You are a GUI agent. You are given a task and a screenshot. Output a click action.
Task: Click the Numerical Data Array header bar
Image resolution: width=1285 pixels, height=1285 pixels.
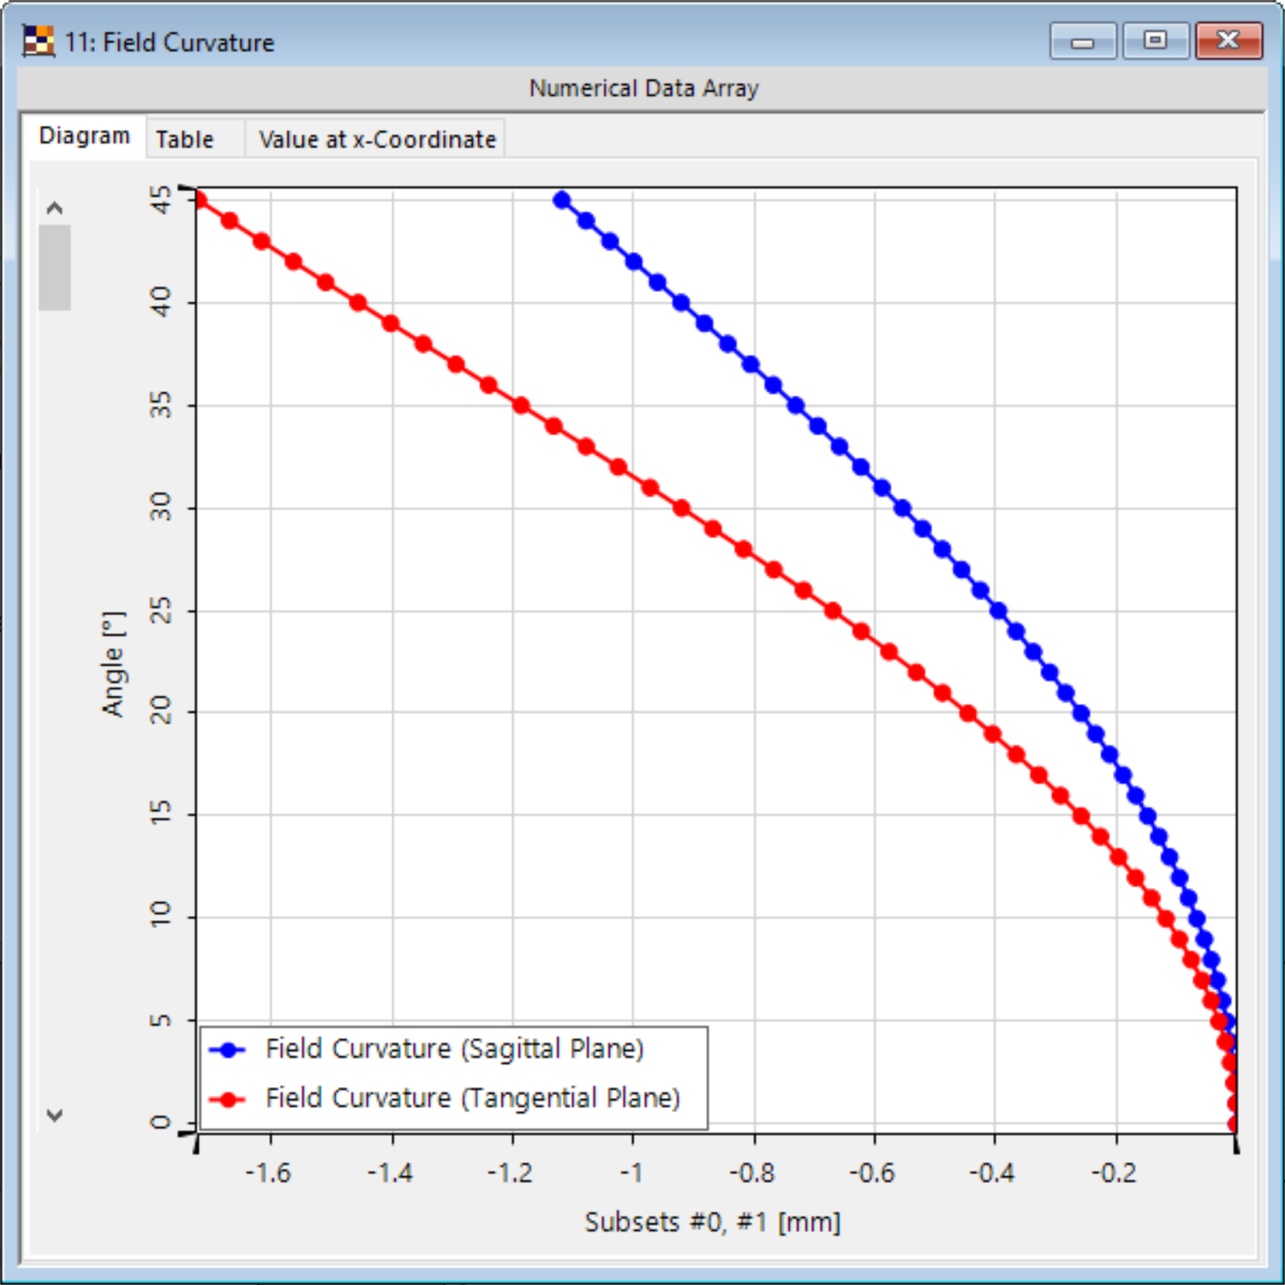[x=643, y=89]
